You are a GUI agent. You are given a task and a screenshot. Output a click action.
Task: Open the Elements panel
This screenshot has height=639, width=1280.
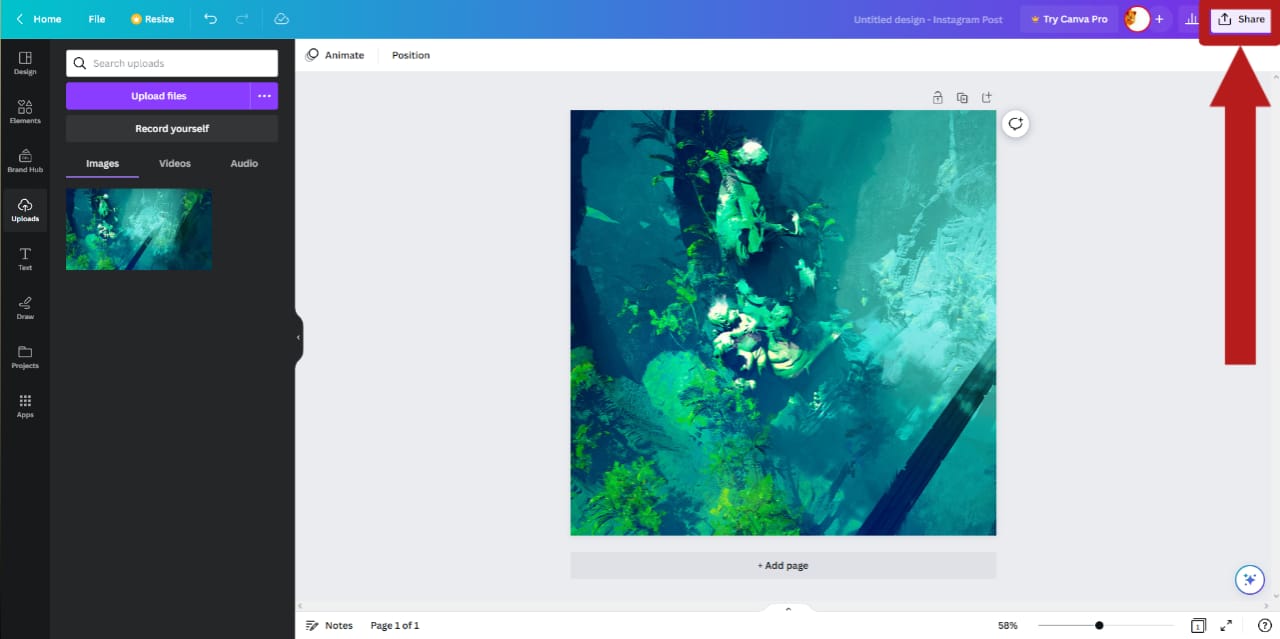point(25,112)
